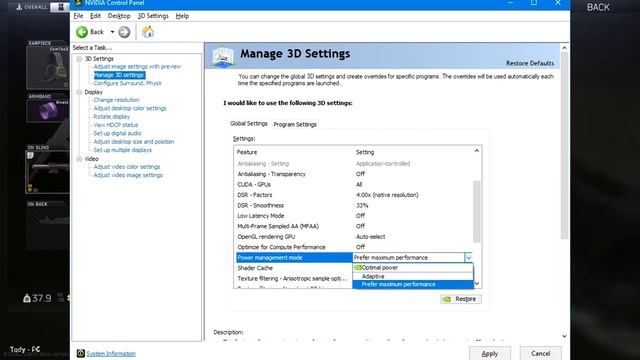The height and width of the screenshot is (360, 640).
Task: Click the main panel scroll up arrow
Action: click(564, 48)
